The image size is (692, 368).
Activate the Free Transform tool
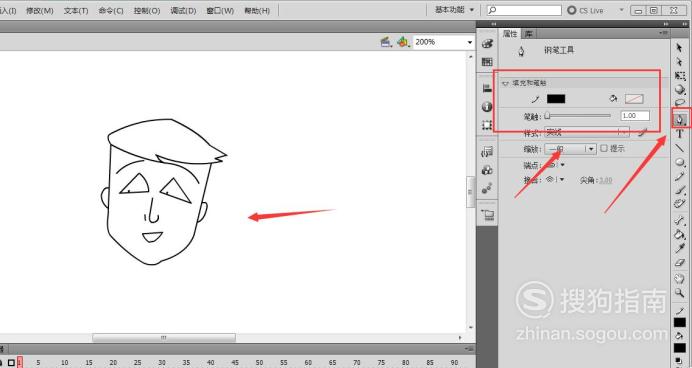[x=680, y=76]
